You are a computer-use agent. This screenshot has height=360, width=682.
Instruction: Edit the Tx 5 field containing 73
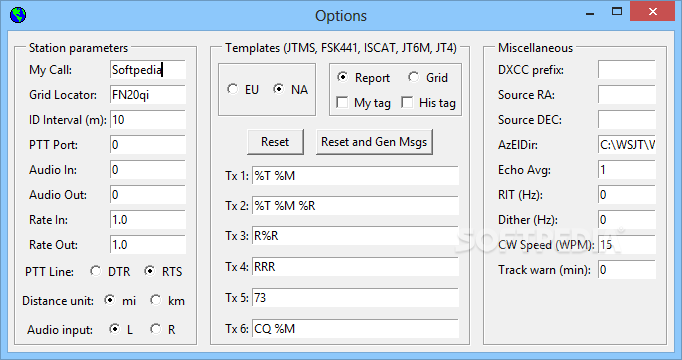point(355,298)
